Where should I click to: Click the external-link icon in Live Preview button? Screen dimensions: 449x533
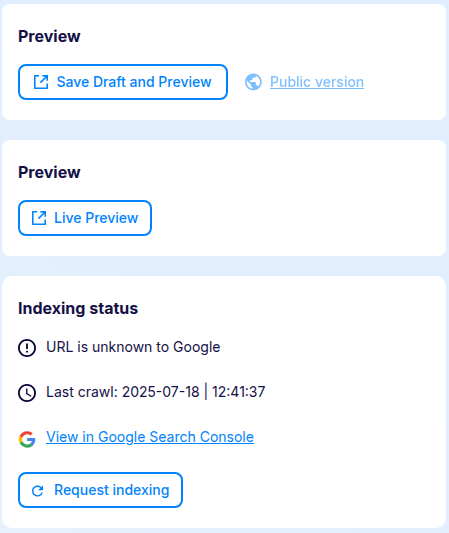[39, 218]
